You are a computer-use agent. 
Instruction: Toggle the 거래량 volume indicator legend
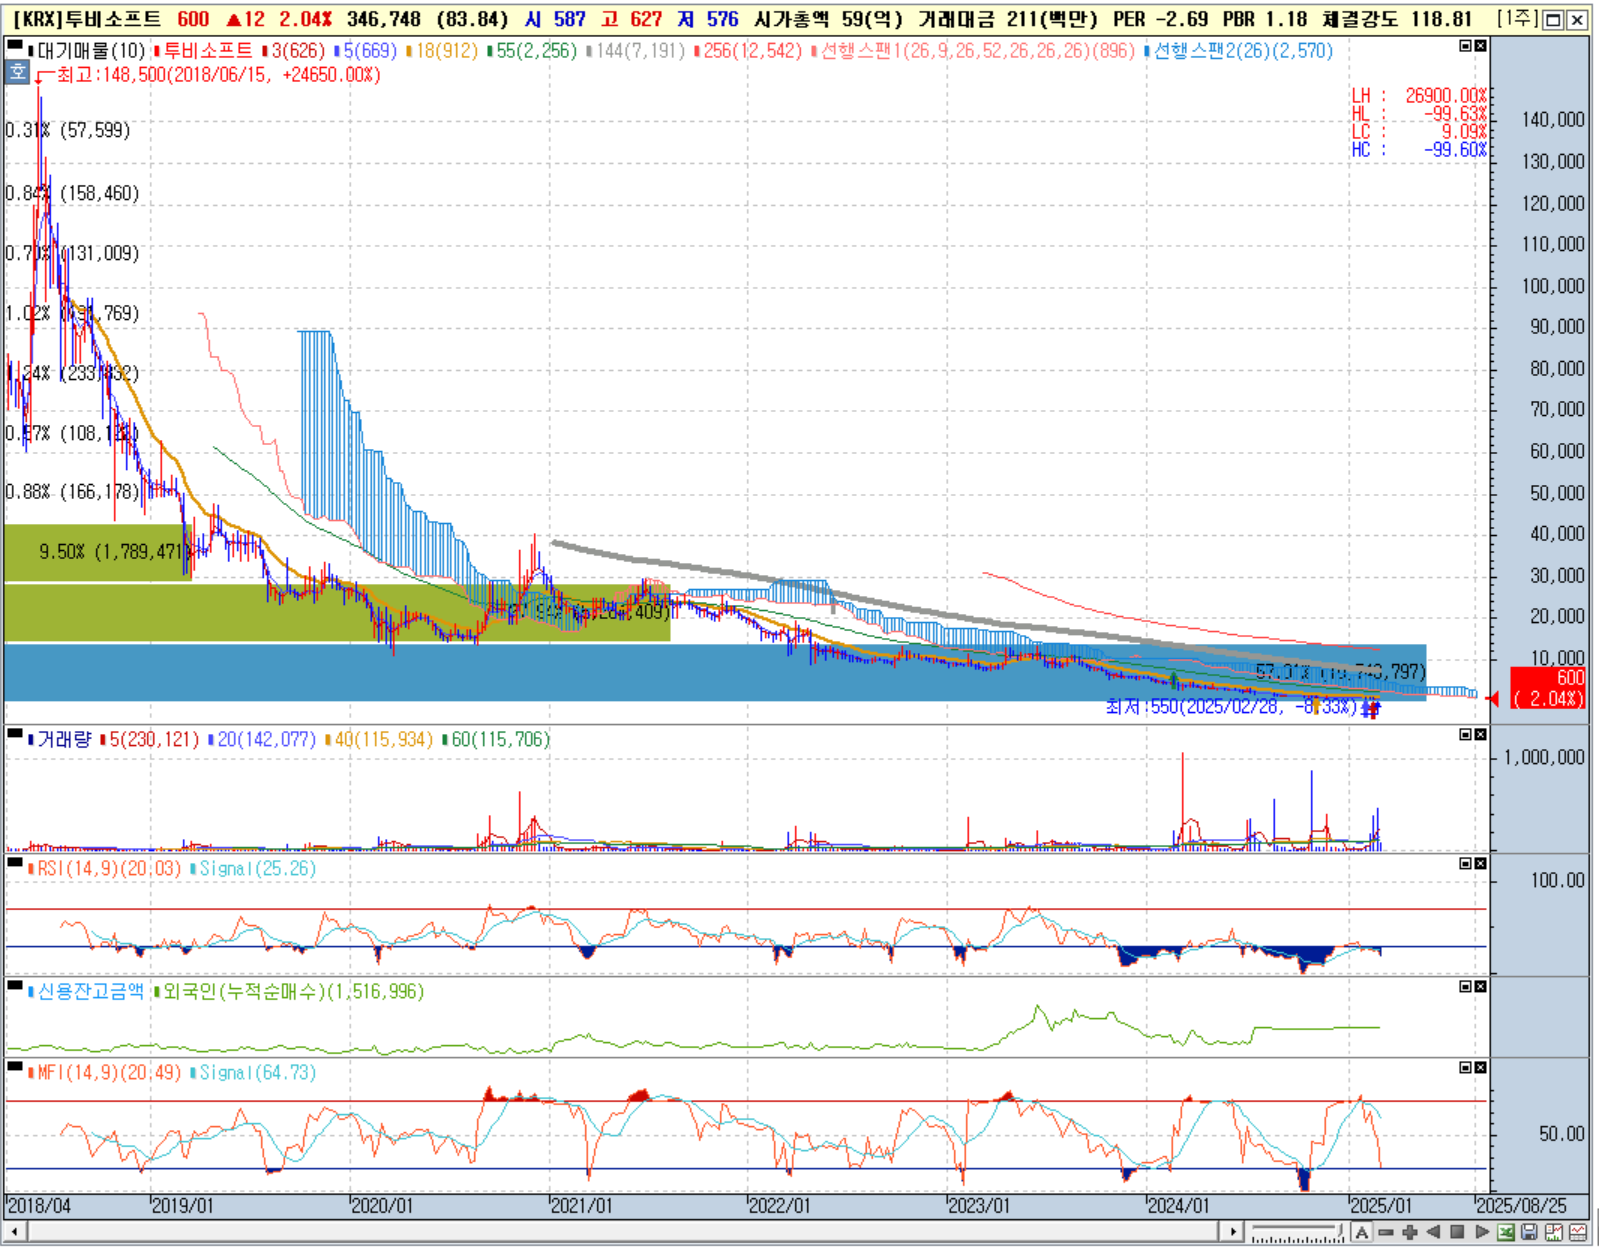pos(64,740)
